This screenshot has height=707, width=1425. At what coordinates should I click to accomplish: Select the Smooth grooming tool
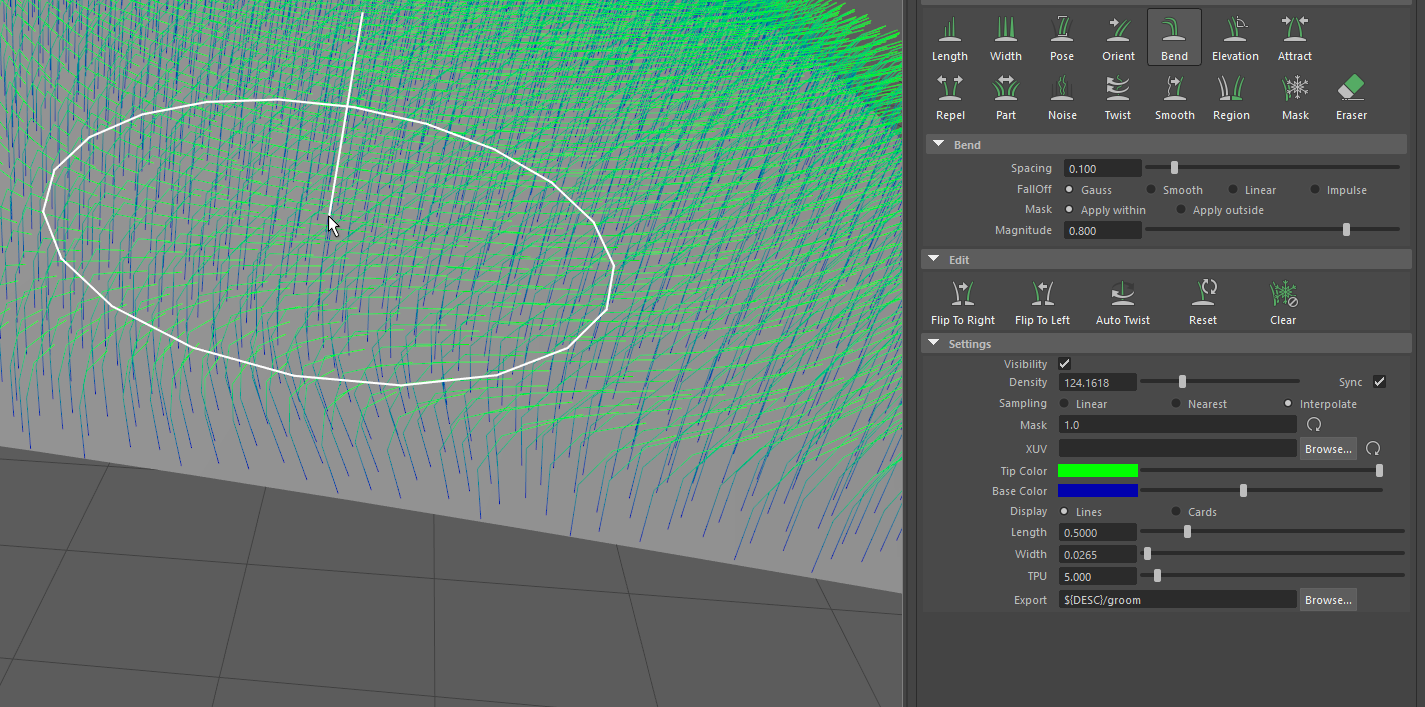pyautogui.click(x=1174, y=95)
